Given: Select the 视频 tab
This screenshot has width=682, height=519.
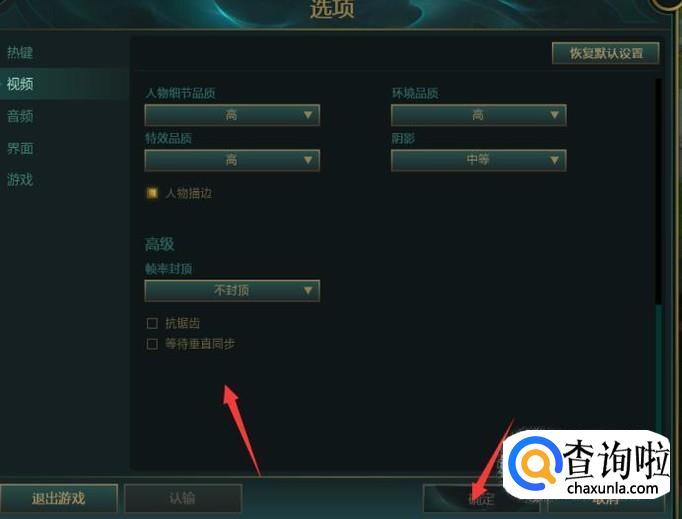Looking at the screenshot, I should click(x=20, y=84).
